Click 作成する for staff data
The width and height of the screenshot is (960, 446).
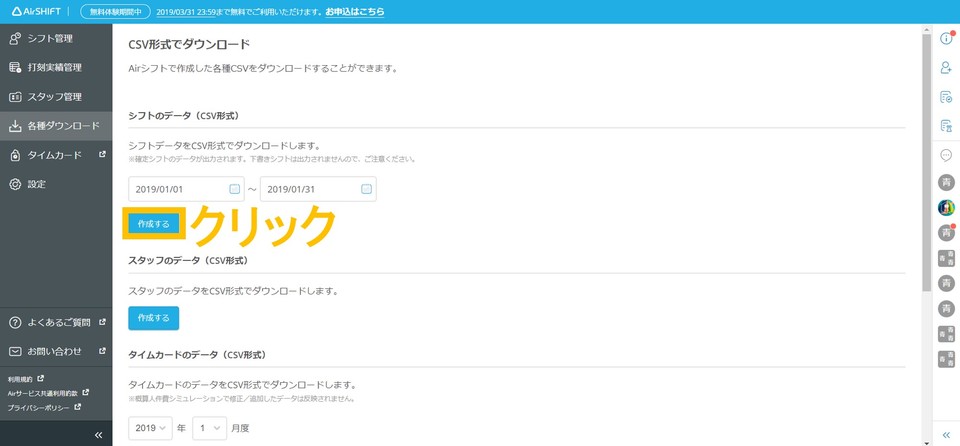point(153,317)
